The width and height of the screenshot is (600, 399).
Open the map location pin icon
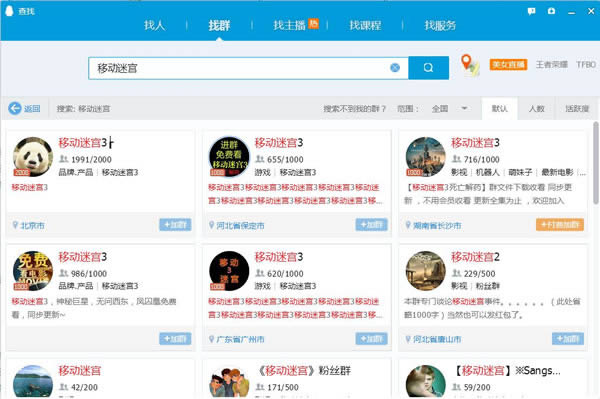coord(470,65)
